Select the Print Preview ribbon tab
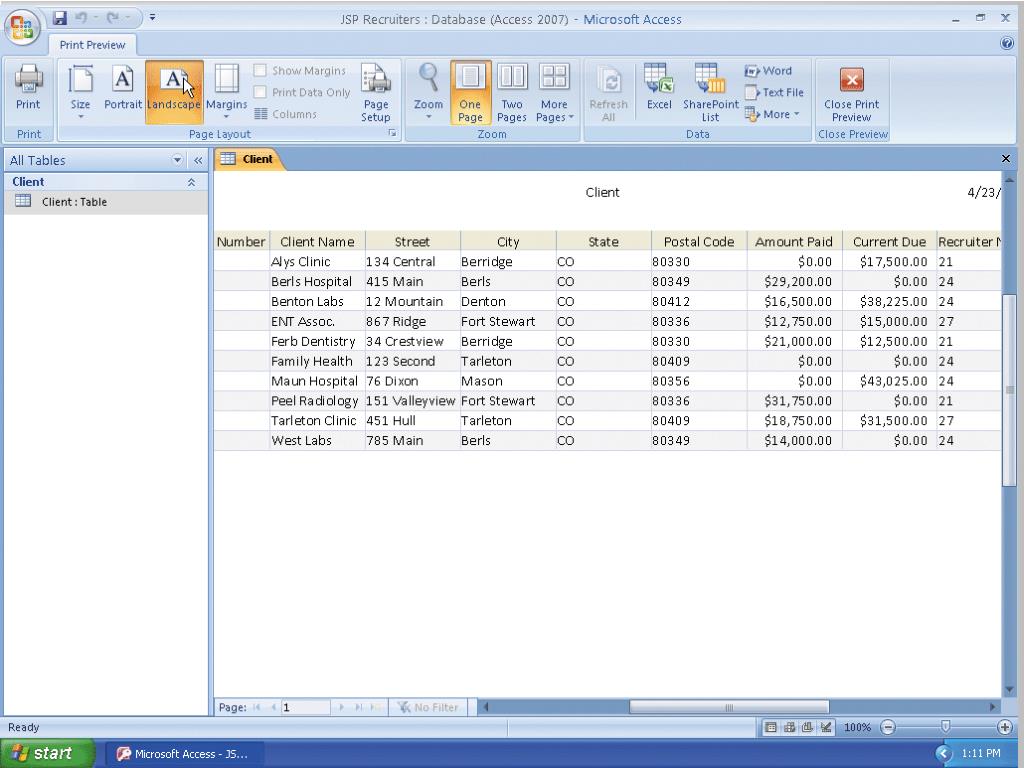Screen dimensions: 1024x768 click(92, 44)
